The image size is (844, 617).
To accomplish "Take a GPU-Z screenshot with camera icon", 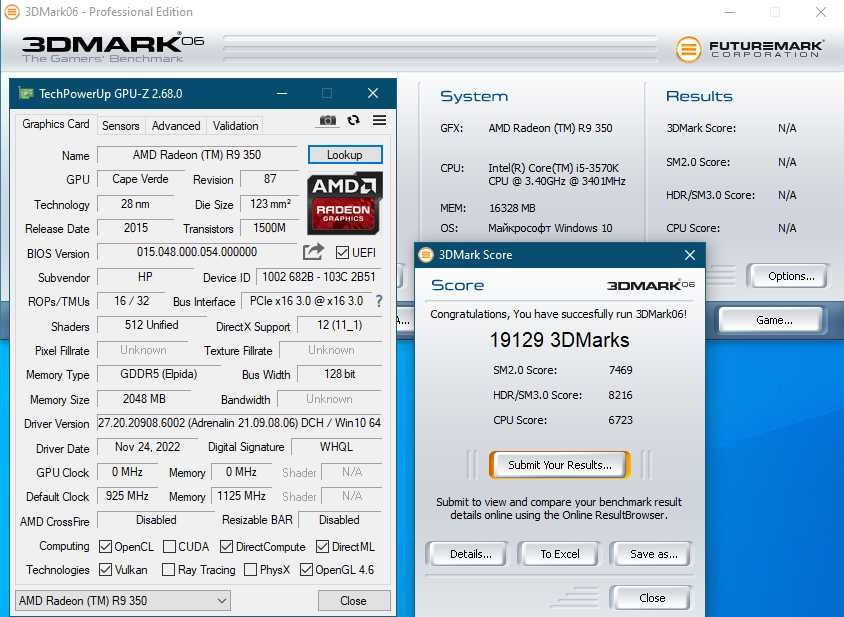I will (327, 120).
